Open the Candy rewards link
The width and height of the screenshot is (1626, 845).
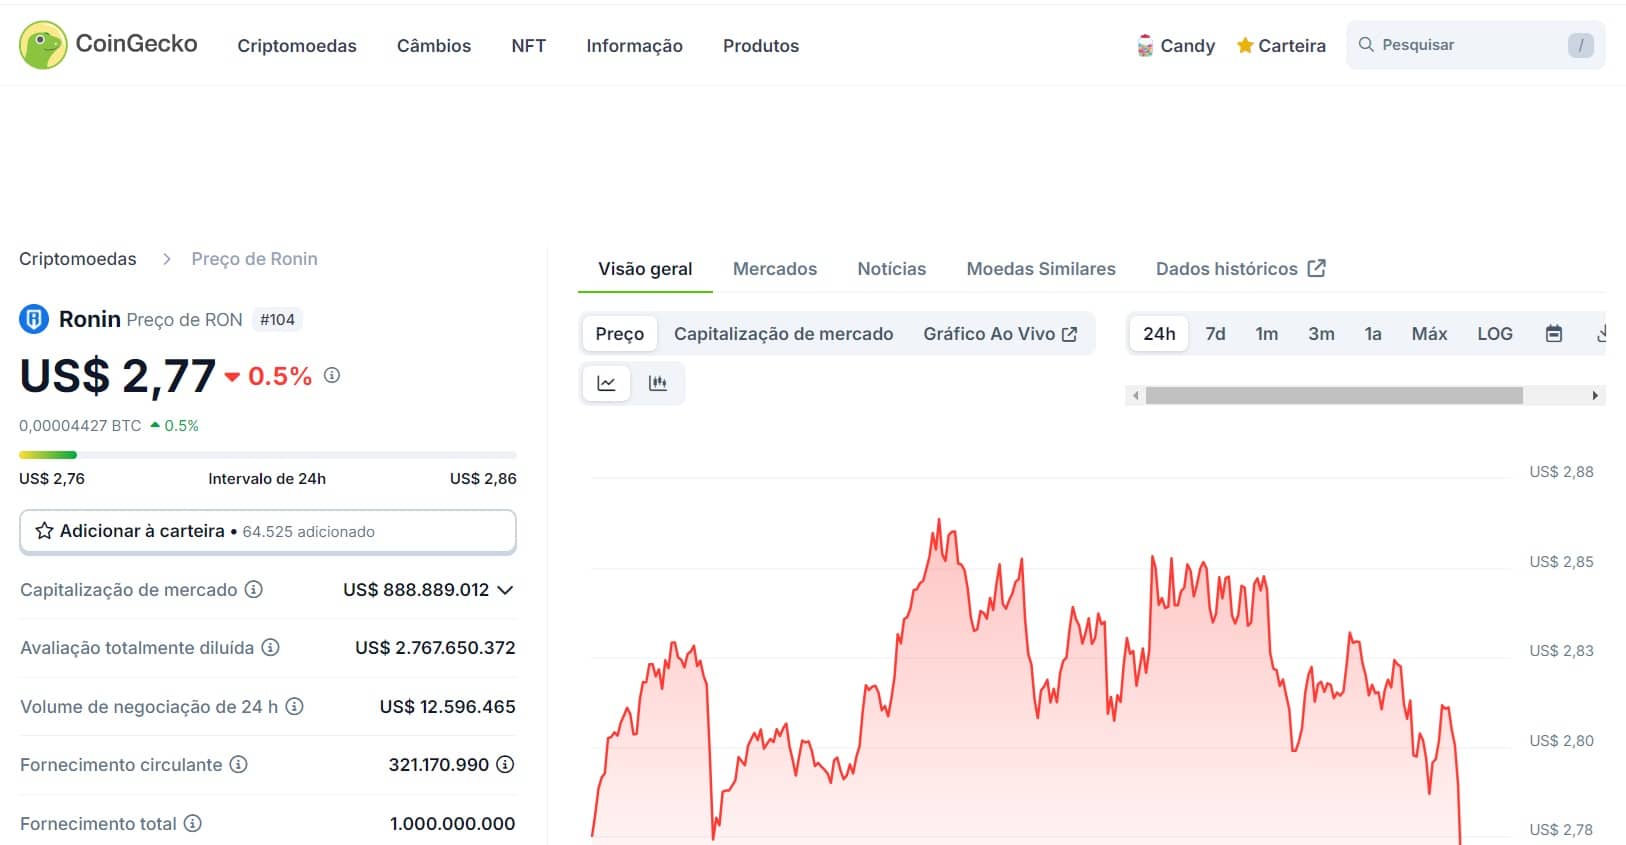pyautogui.click(x=1176, y=46)
